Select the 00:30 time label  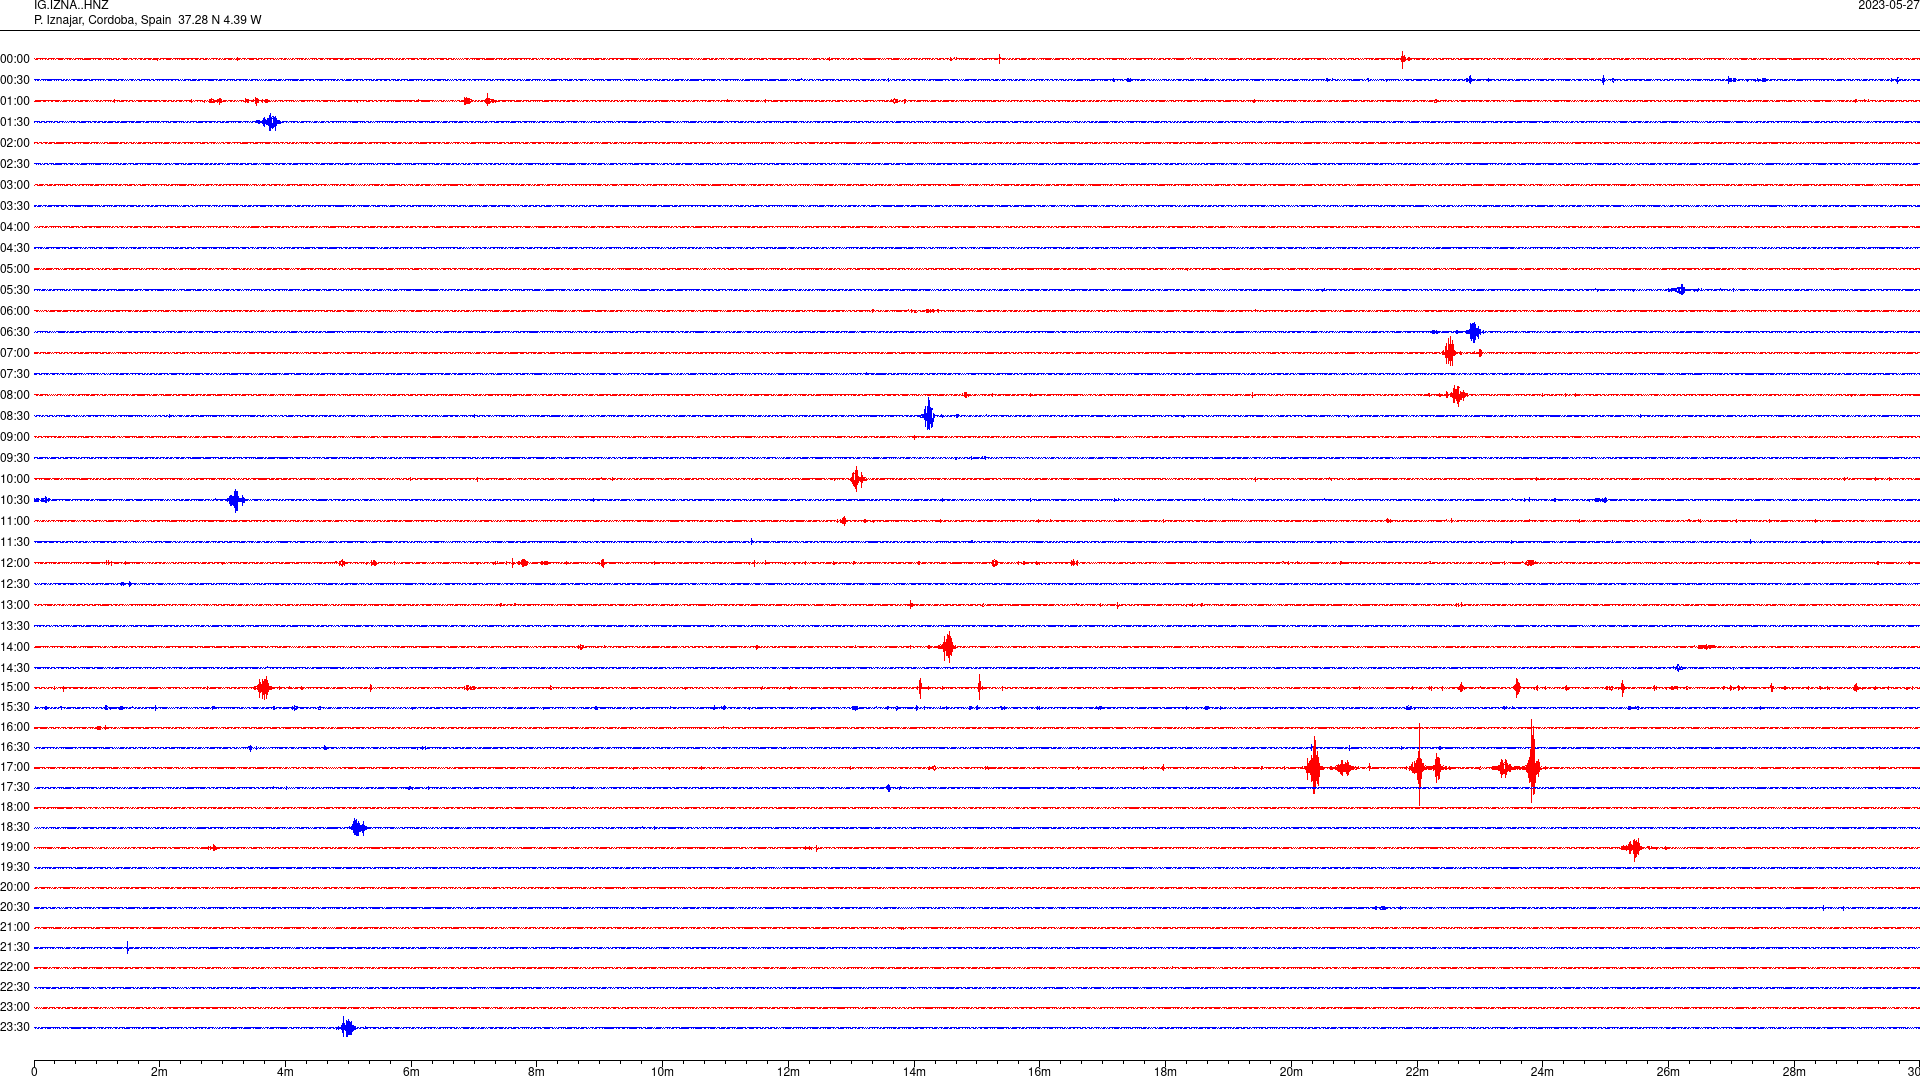pos(15,80)
